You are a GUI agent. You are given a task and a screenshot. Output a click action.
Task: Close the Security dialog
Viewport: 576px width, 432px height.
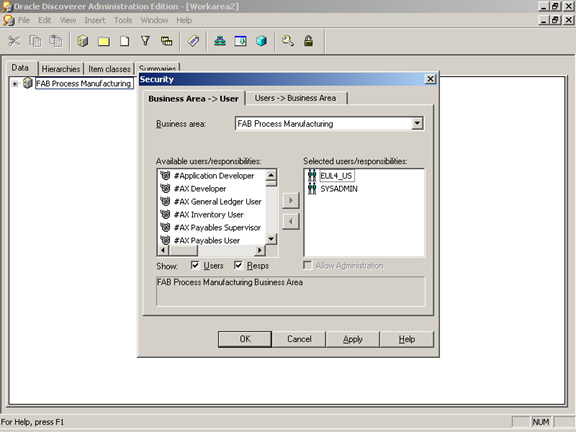[430, 79]
